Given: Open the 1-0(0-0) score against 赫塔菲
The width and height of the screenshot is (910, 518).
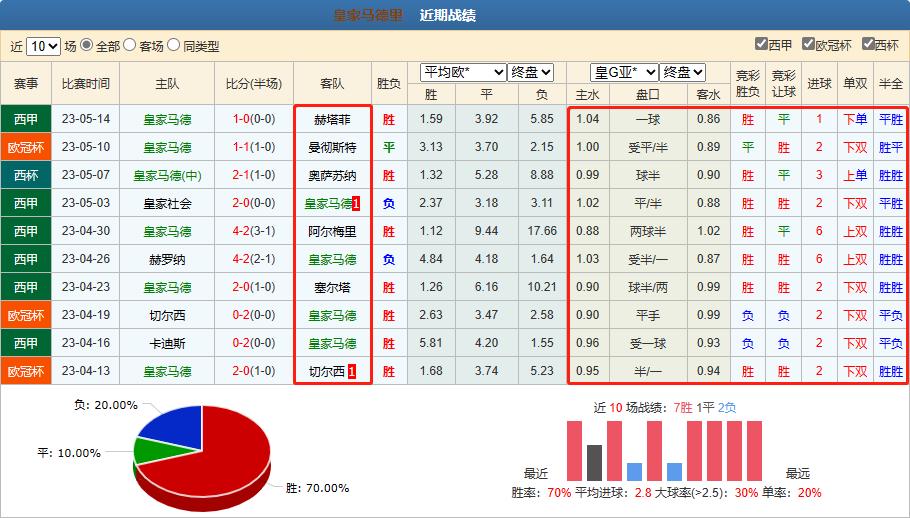Looking at the screenshot, I should pyautogui.click(x=254, y=119).
